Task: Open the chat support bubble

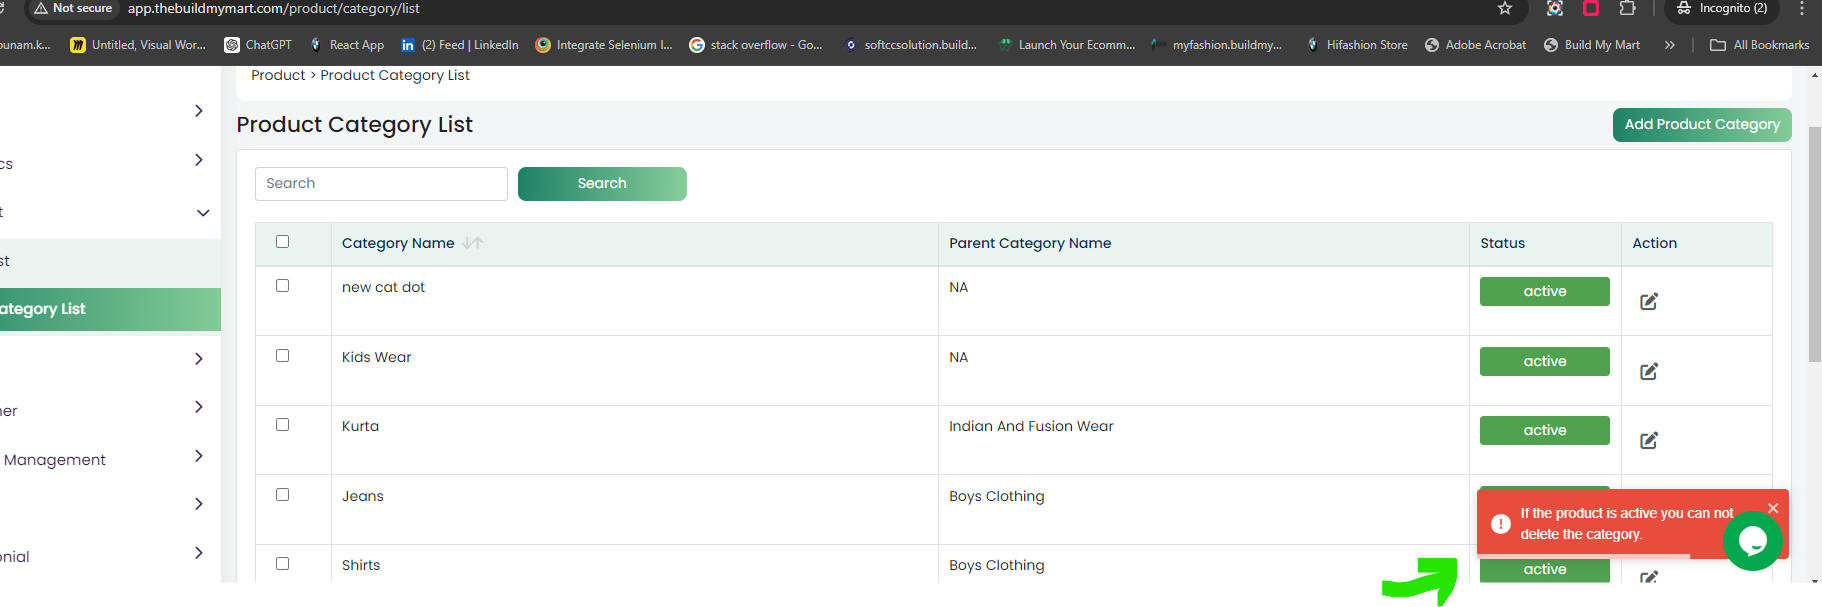Action: pyautogui.click(x=1752, y=541)
